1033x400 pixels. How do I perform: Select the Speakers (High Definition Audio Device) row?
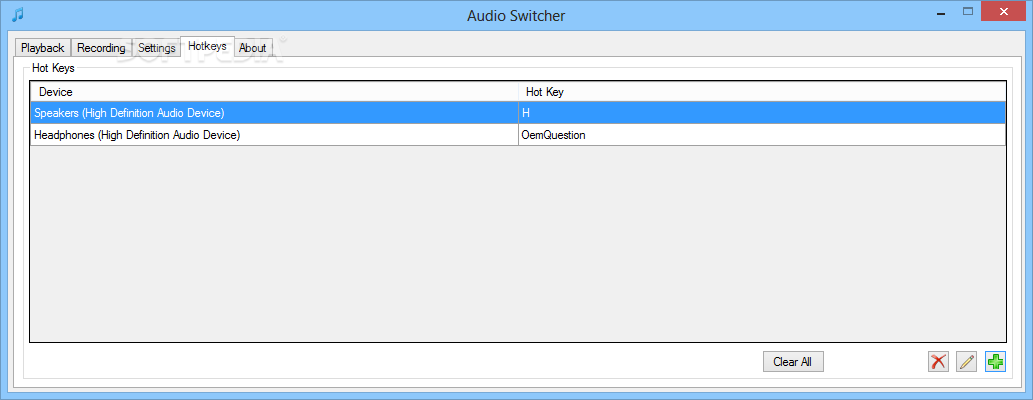(518, 113)
